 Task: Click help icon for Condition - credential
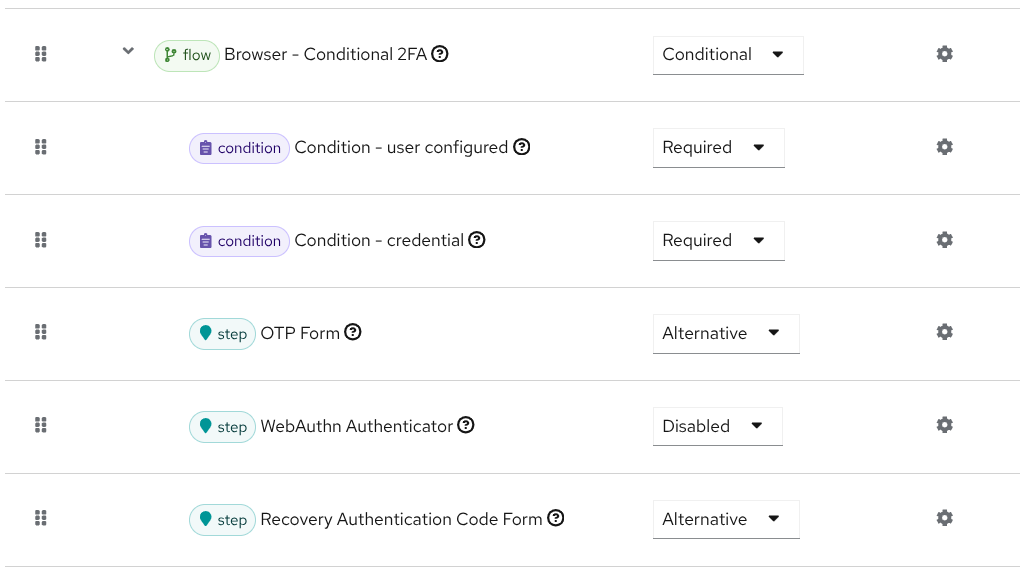coord(477,240)
